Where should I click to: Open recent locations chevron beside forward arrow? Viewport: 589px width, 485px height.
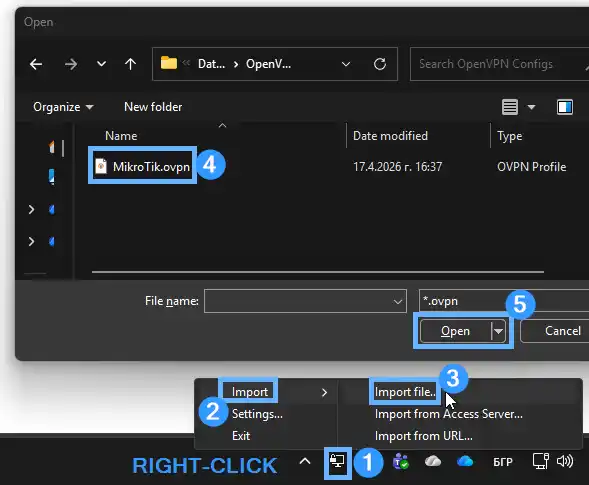[101, 64]
